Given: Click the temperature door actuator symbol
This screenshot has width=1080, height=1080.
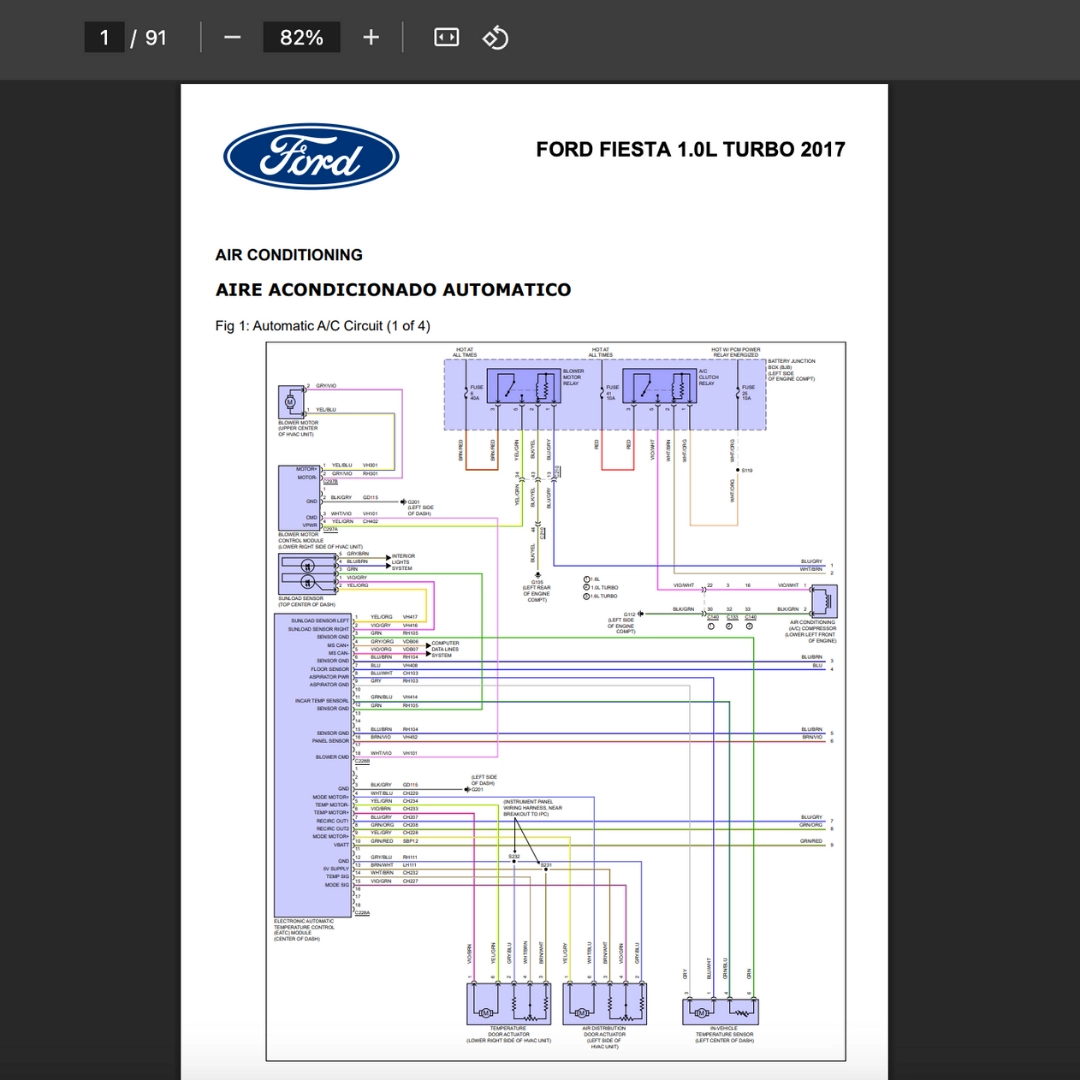Looking at the screenshot, I should coord(508,1004).
